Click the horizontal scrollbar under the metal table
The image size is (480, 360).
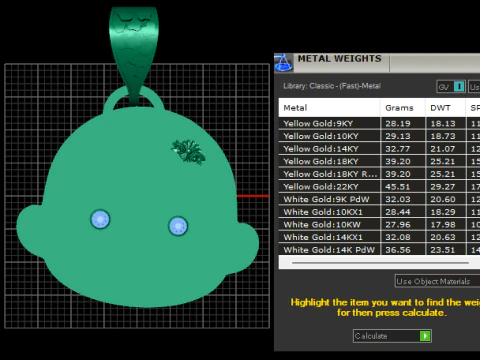(380, 263)
